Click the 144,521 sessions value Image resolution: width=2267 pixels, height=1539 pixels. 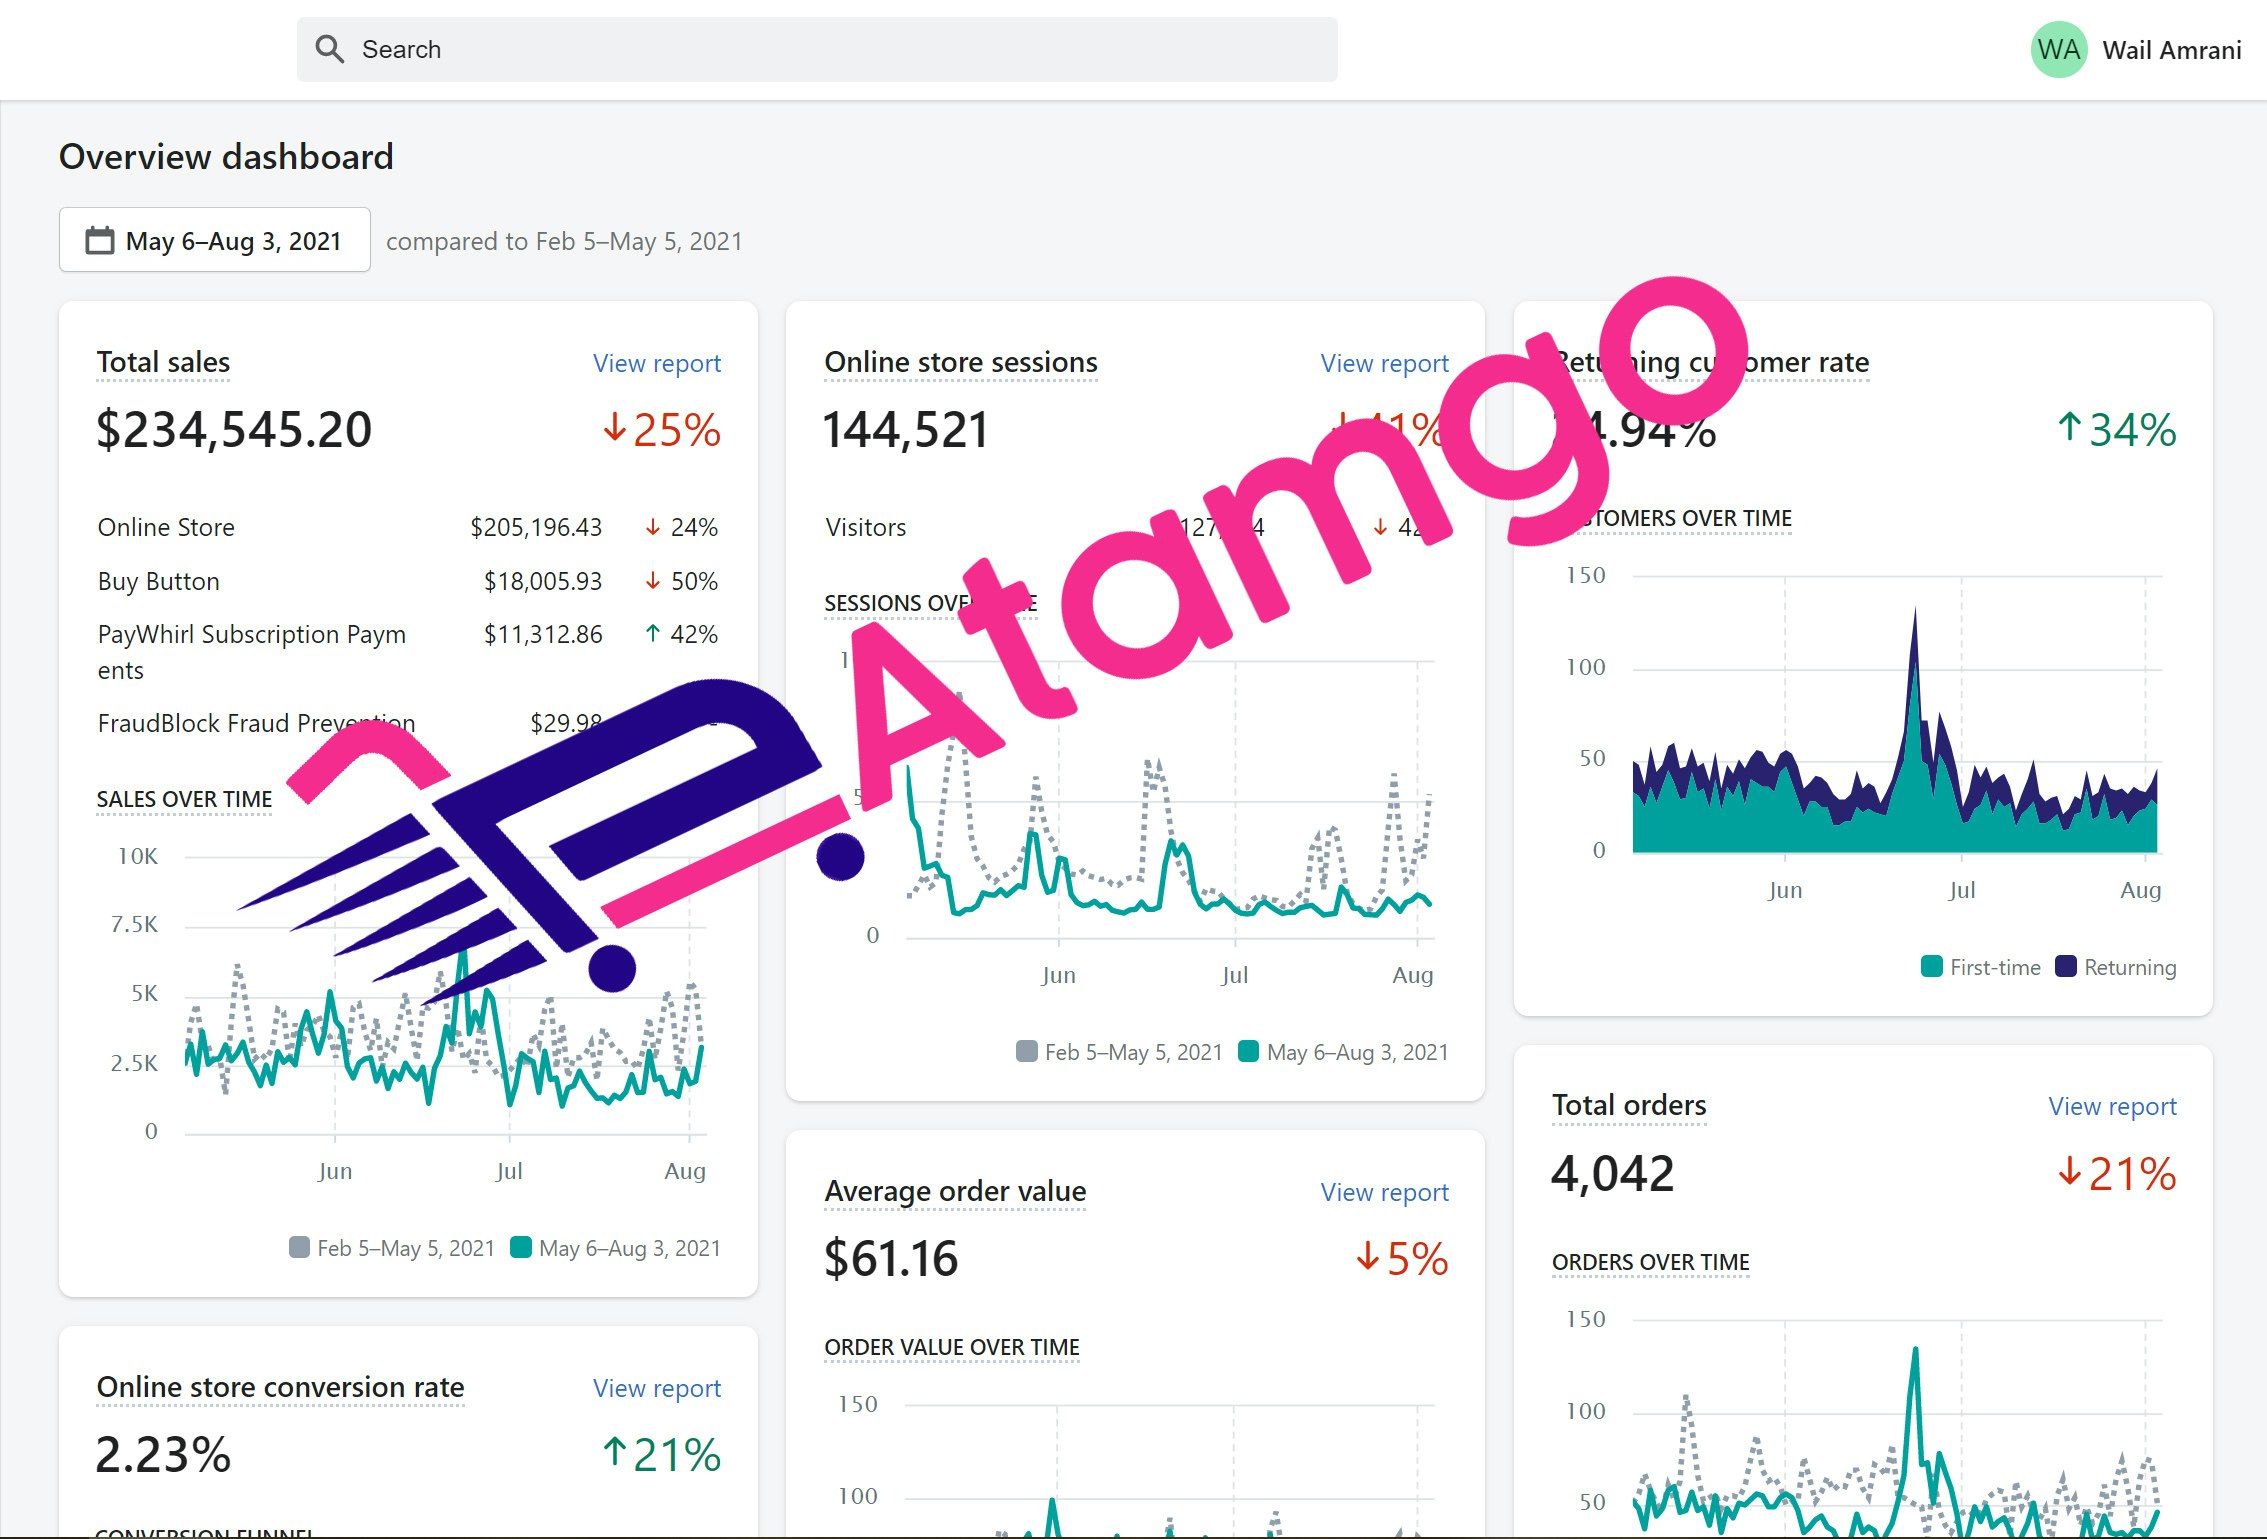[x=905, y=430]
